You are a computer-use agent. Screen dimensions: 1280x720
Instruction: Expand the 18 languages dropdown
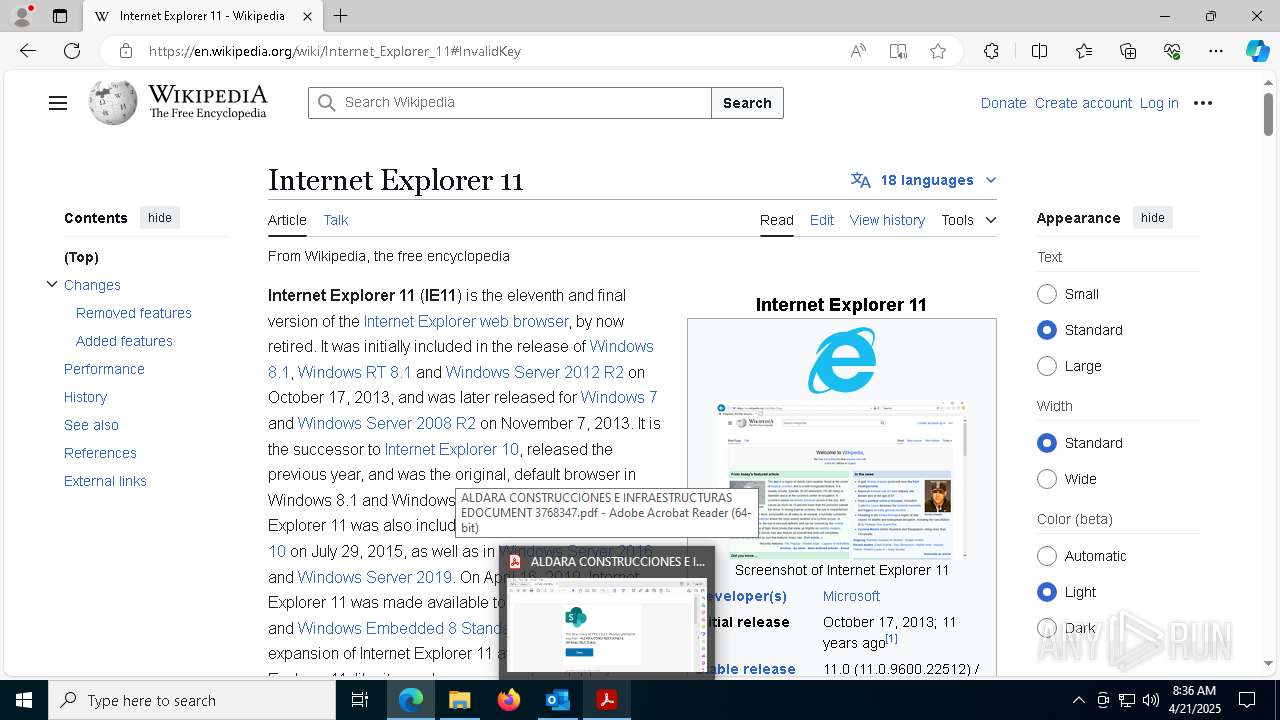(924, 180)
